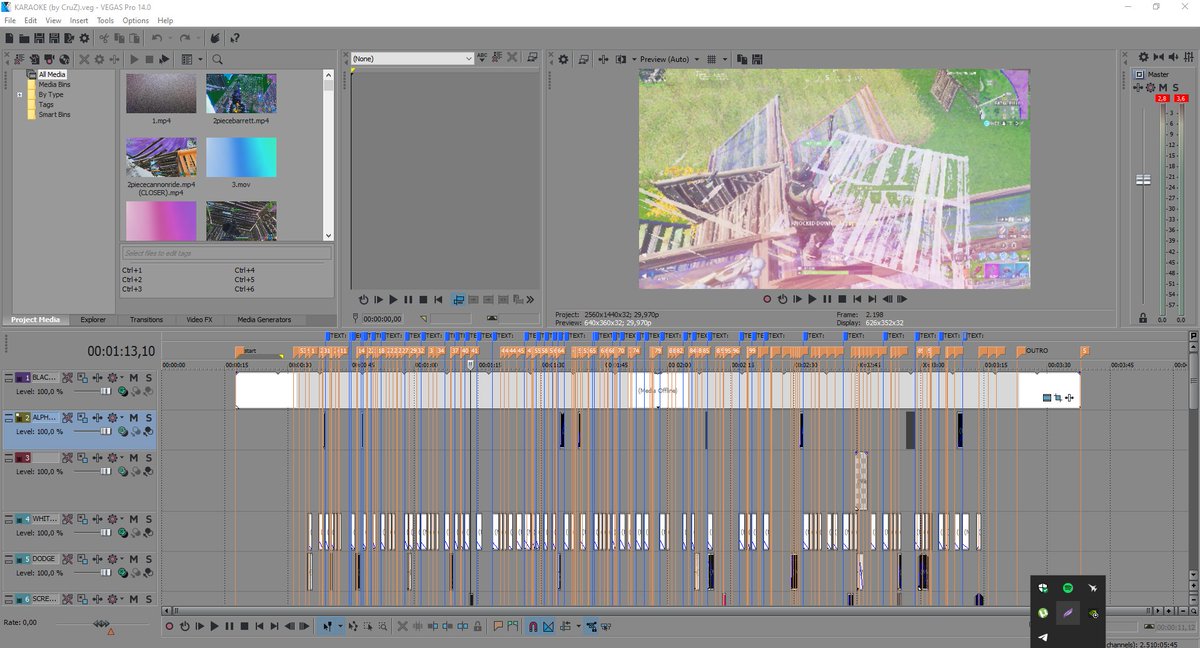This screenshot has width=1200, height=648.
Task: Switch to the Media Generators tab
Action: (x=264, y=320)
